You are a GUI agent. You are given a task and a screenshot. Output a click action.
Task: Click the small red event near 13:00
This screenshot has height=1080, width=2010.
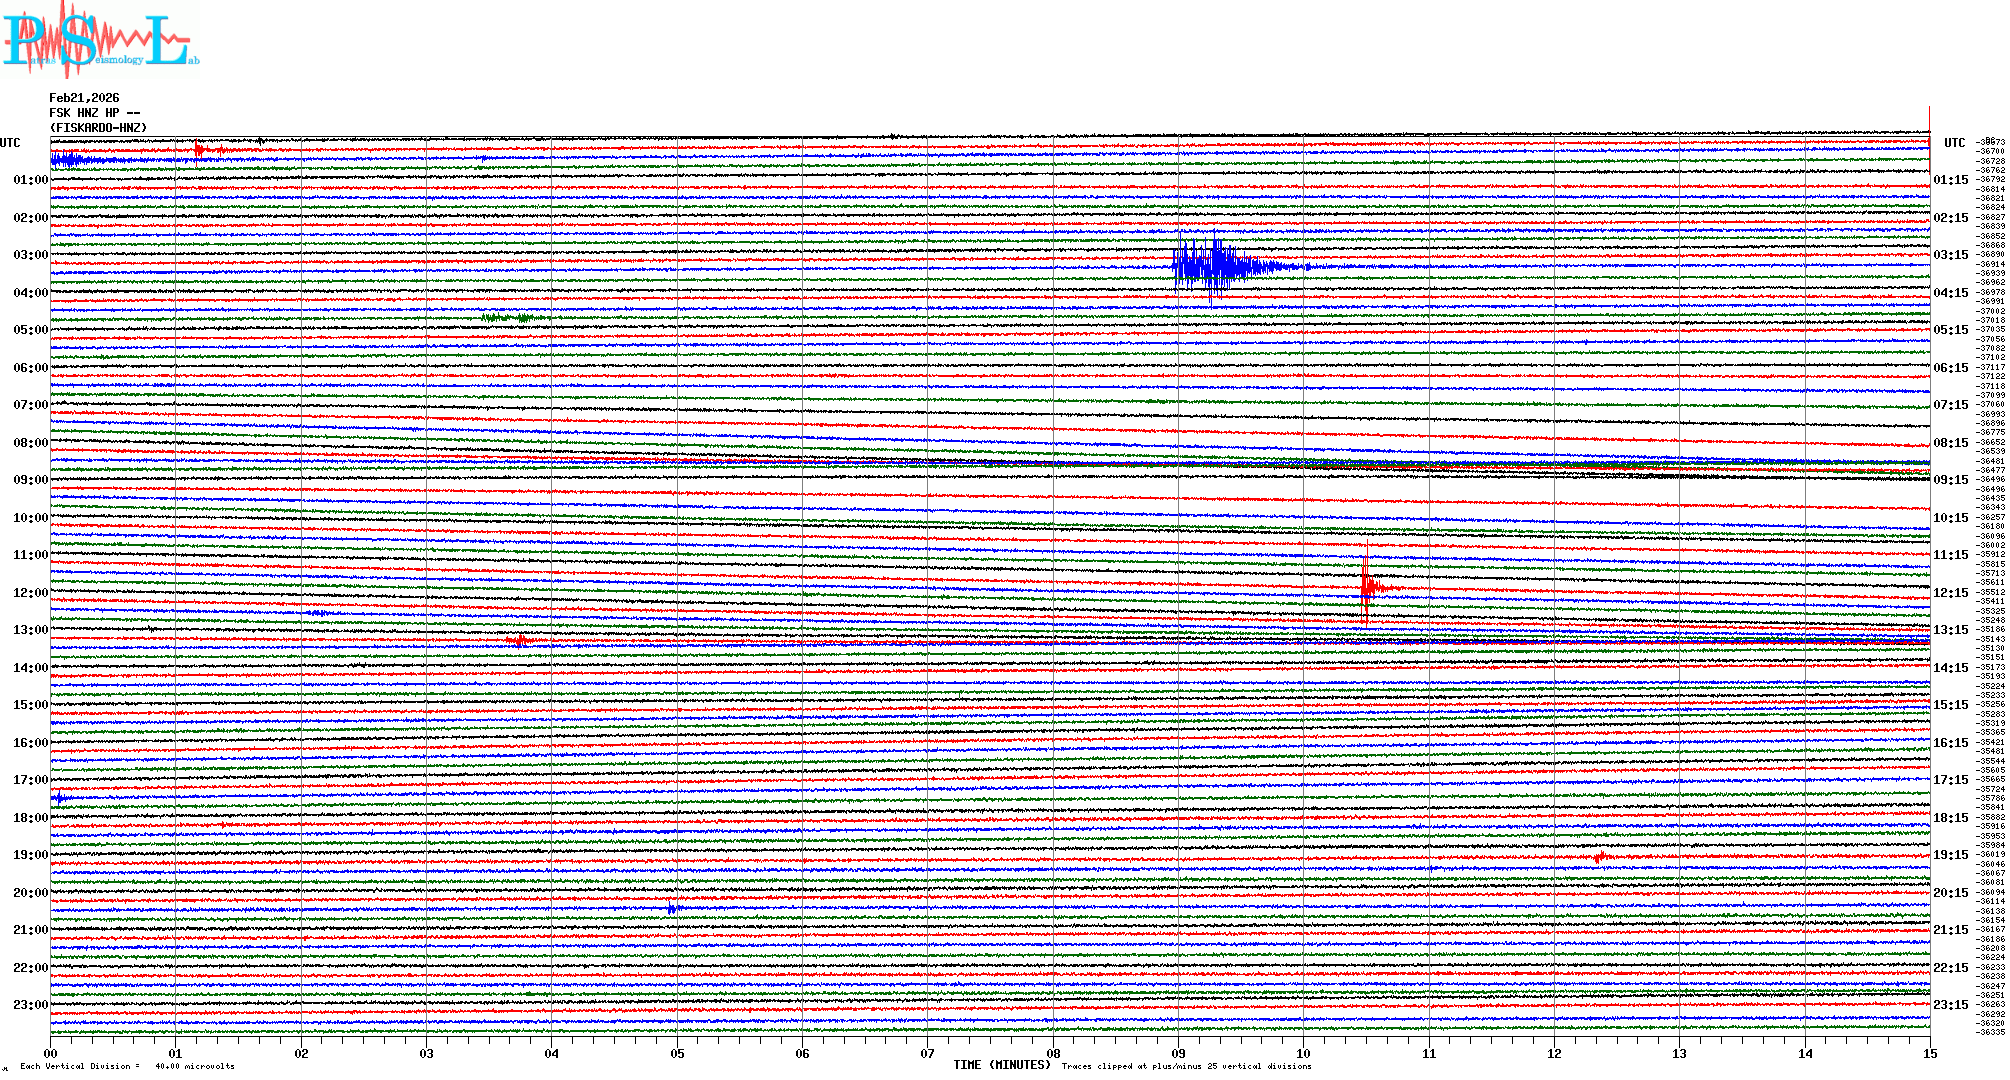[519, 640]
